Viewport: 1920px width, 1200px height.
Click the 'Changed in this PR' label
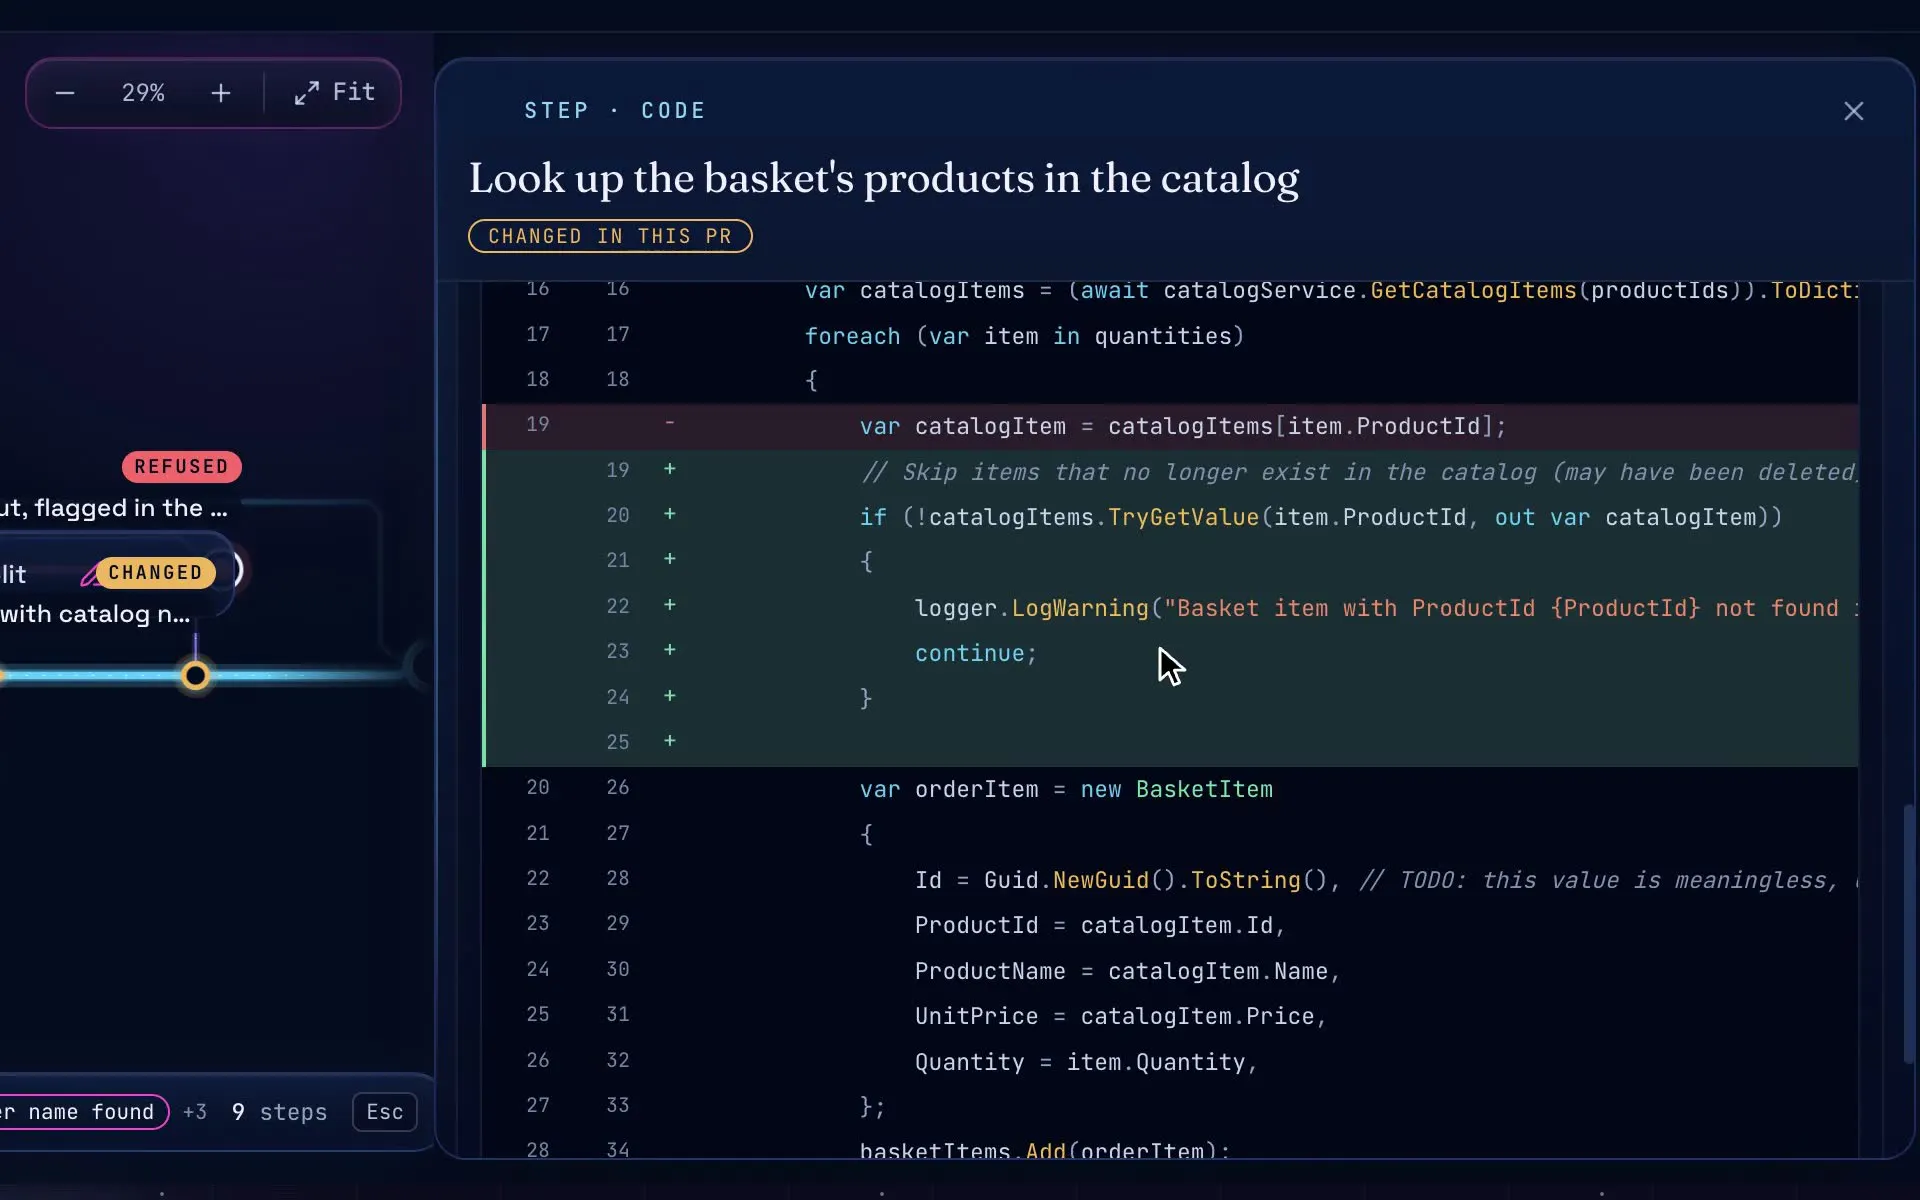[610, 236]
